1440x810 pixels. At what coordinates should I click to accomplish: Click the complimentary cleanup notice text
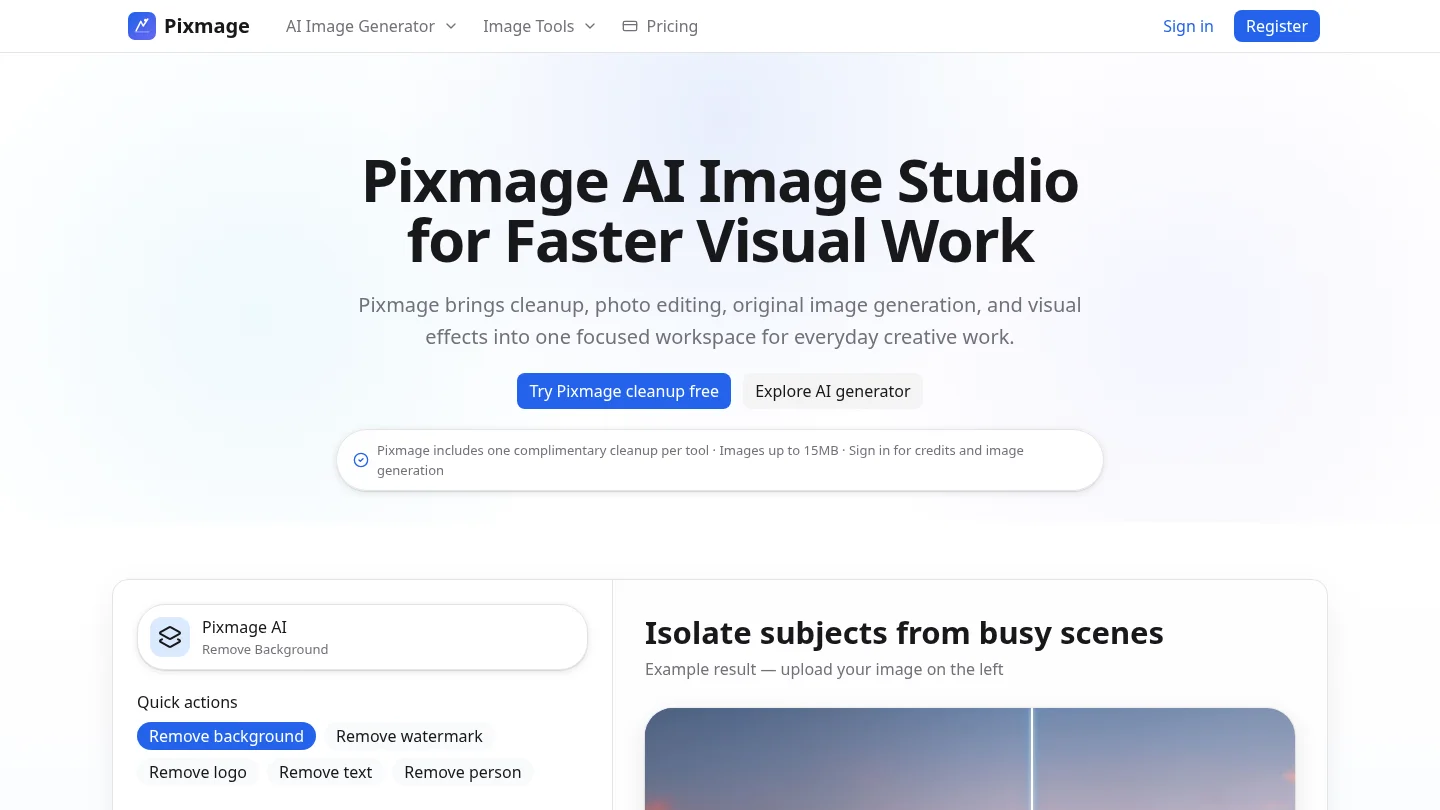[700, 460]
